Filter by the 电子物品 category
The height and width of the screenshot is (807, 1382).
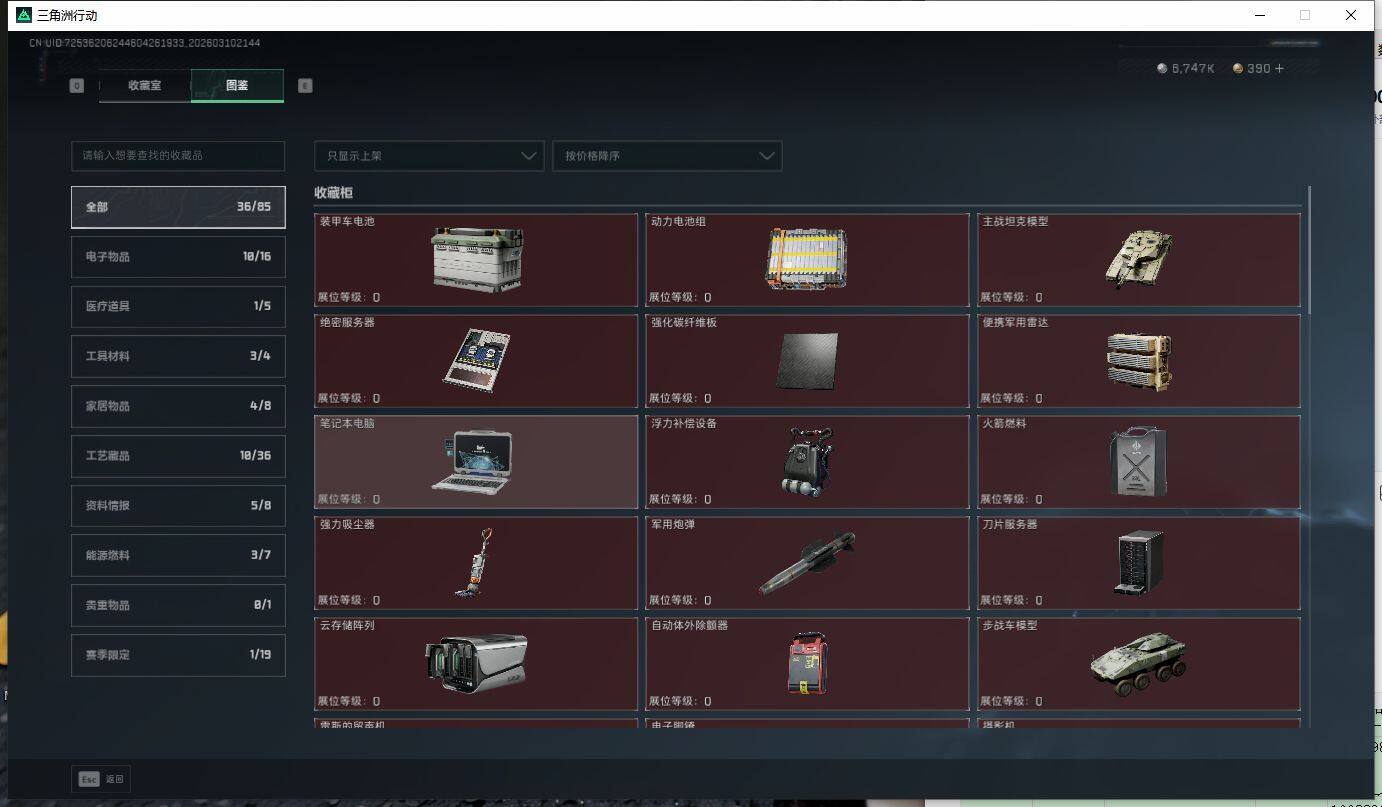click(x=178, y=257)
